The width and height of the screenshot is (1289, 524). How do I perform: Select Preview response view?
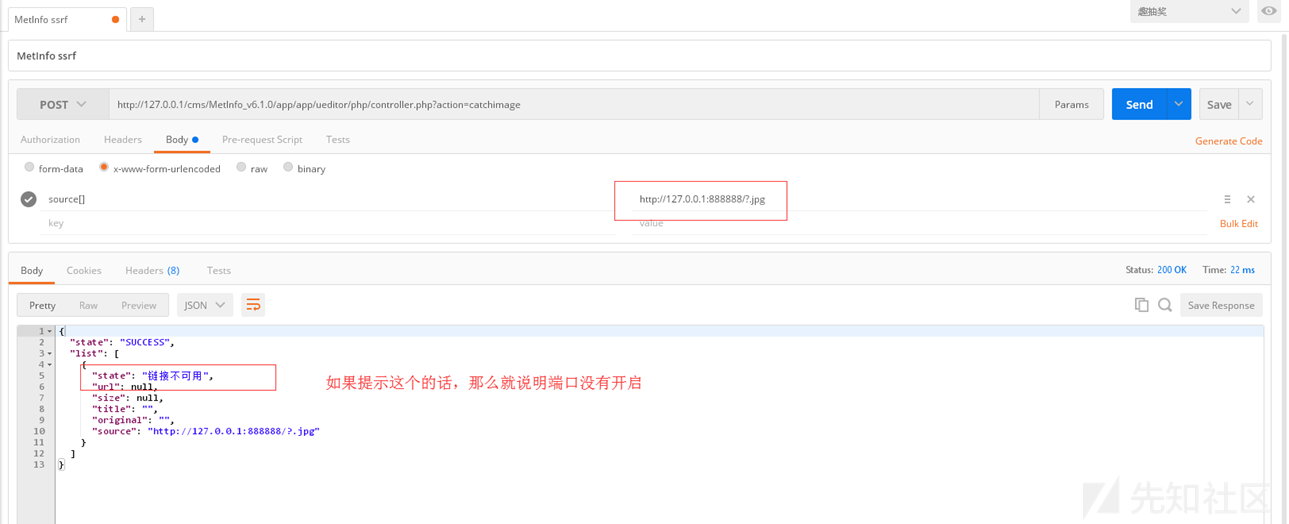pyautogui.click(x=139, y=305)
